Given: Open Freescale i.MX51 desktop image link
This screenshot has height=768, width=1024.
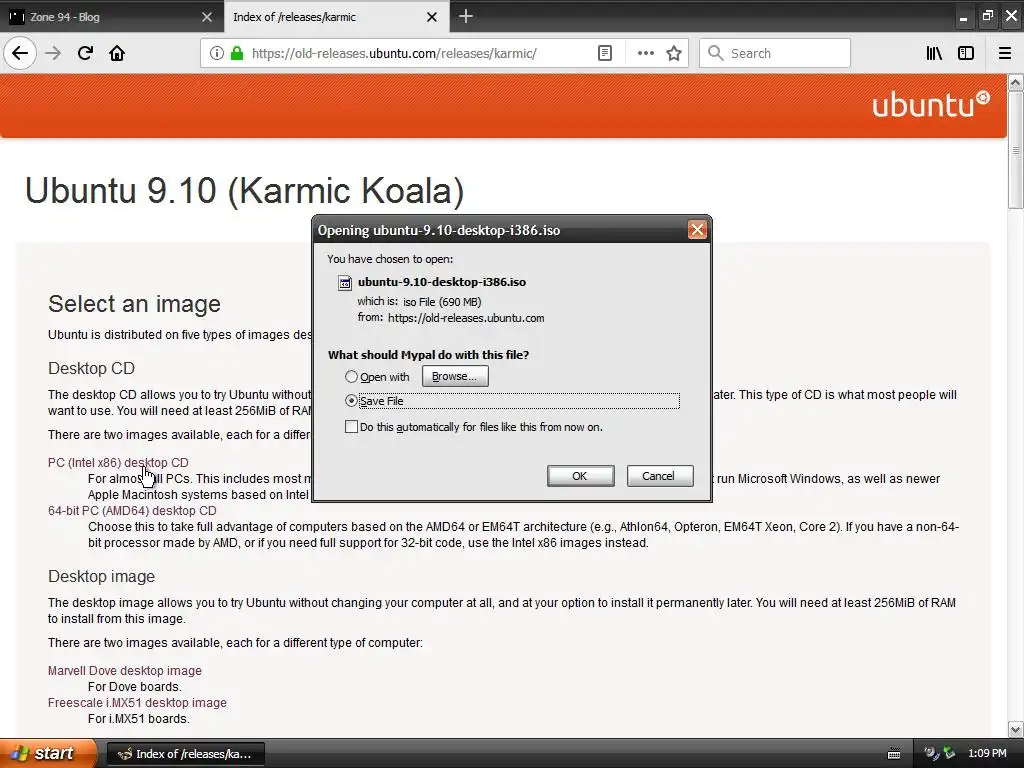Looking at the screenshot, I should [x=137, y=703].
